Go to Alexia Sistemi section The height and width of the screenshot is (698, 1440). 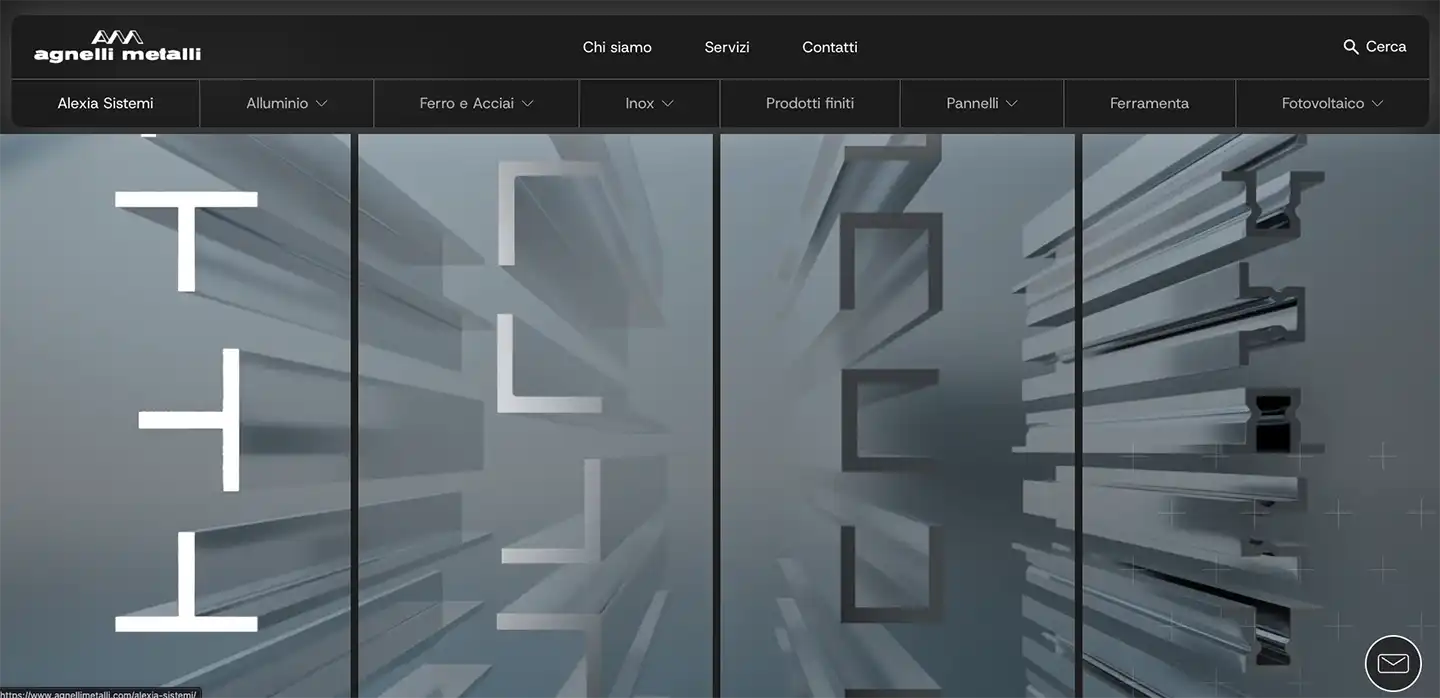click(105, 103)
